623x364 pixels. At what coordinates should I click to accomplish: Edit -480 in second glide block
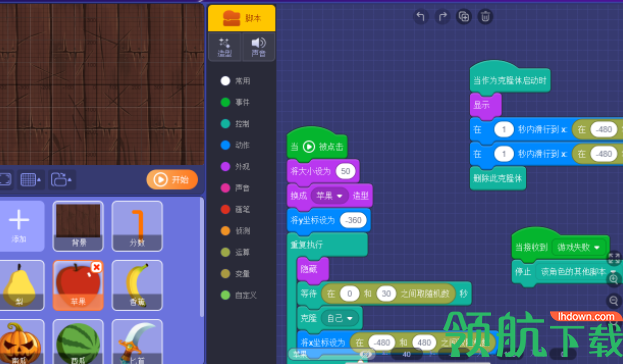click(x=604, y=154)
